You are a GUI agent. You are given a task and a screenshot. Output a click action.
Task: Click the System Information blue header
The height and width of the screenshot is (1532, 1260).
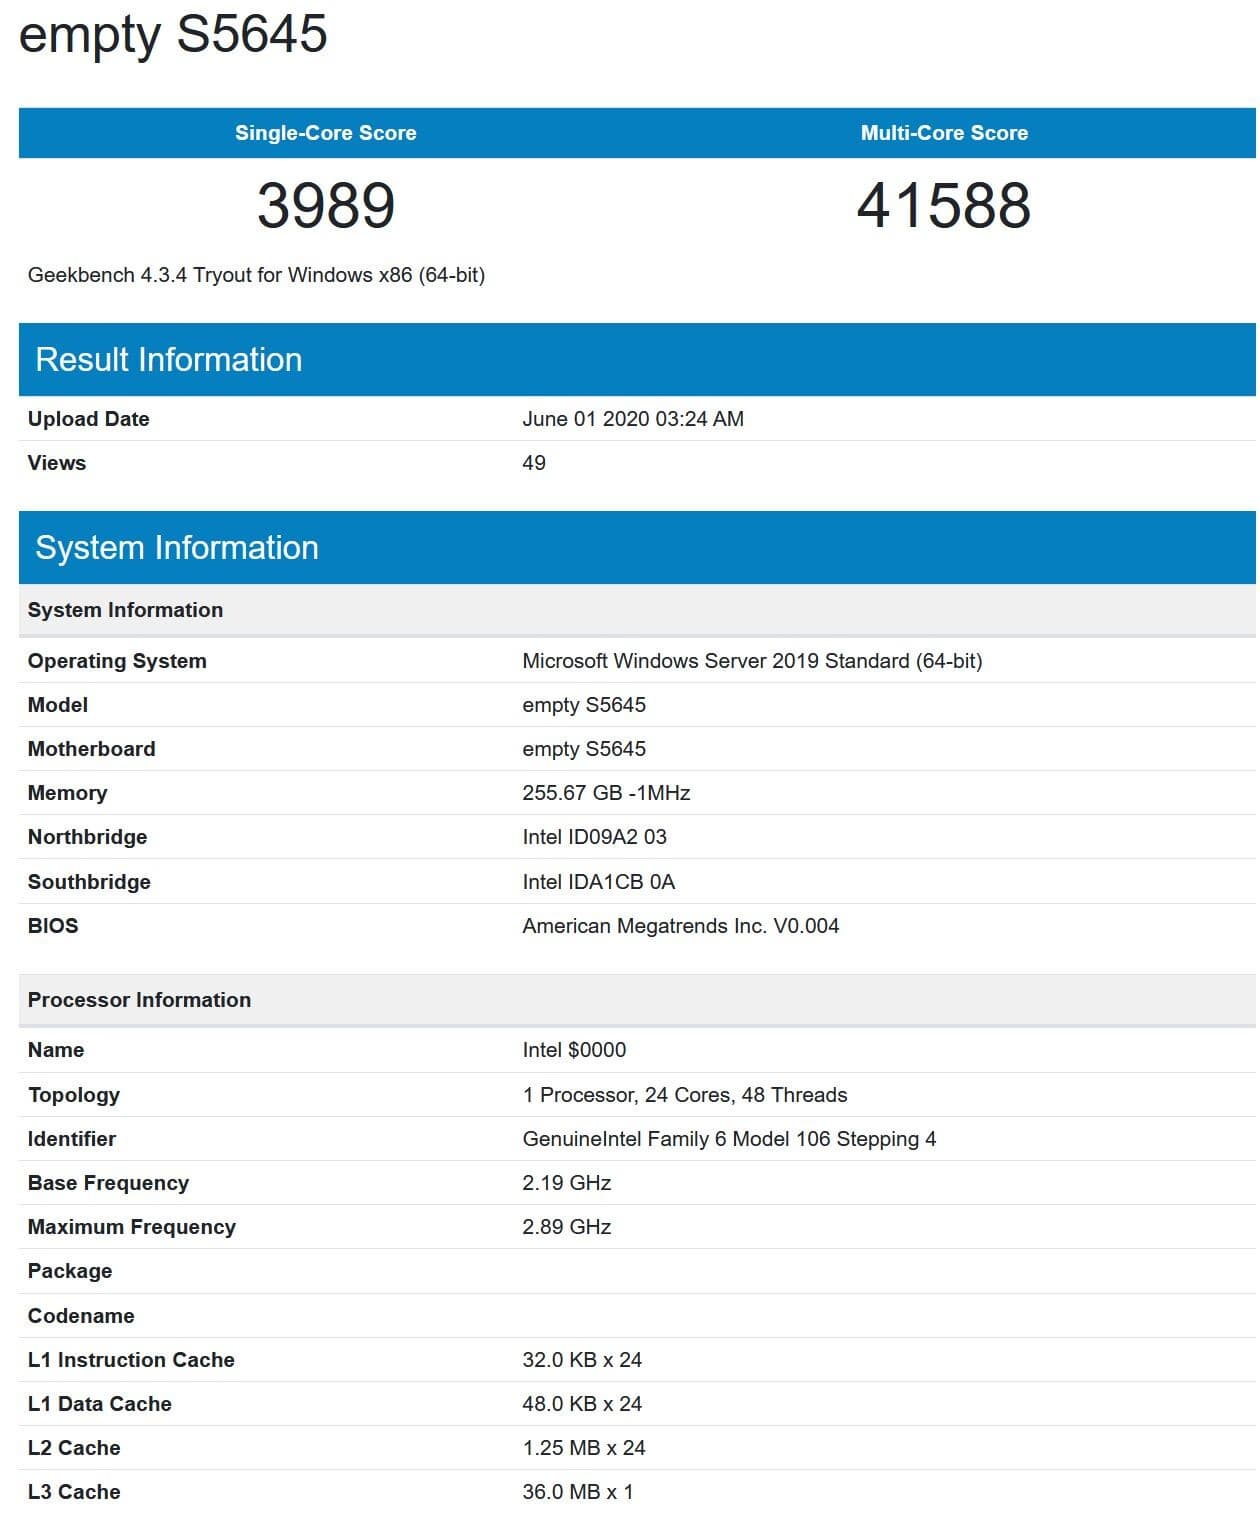coord(637,548)
